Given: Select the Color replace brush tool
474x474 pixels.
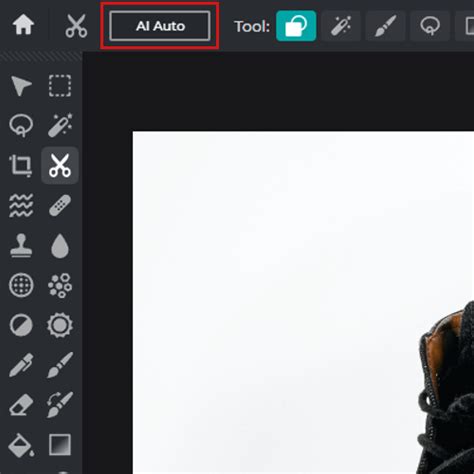Looking at the screenshot, I should [60, 405].
